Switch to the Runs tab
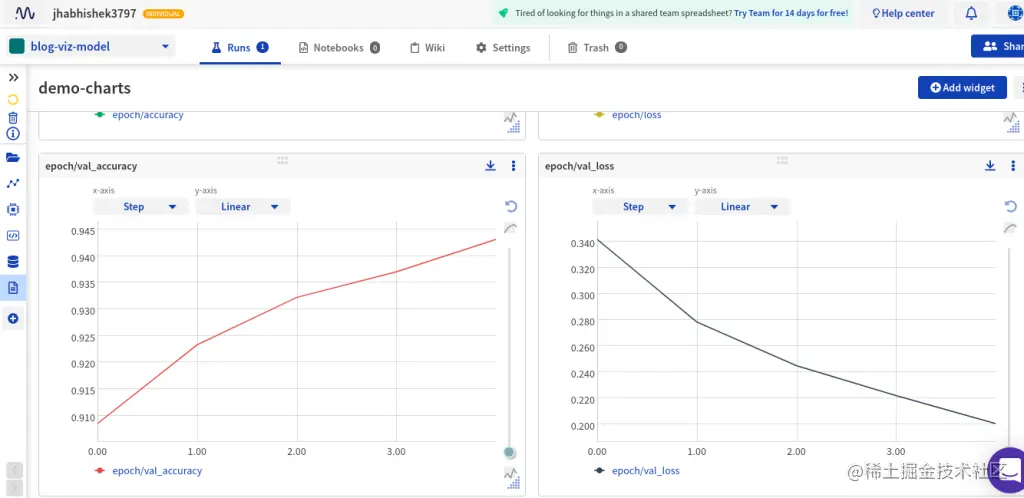The image size is (1024, 498). [x=240, y=48]
